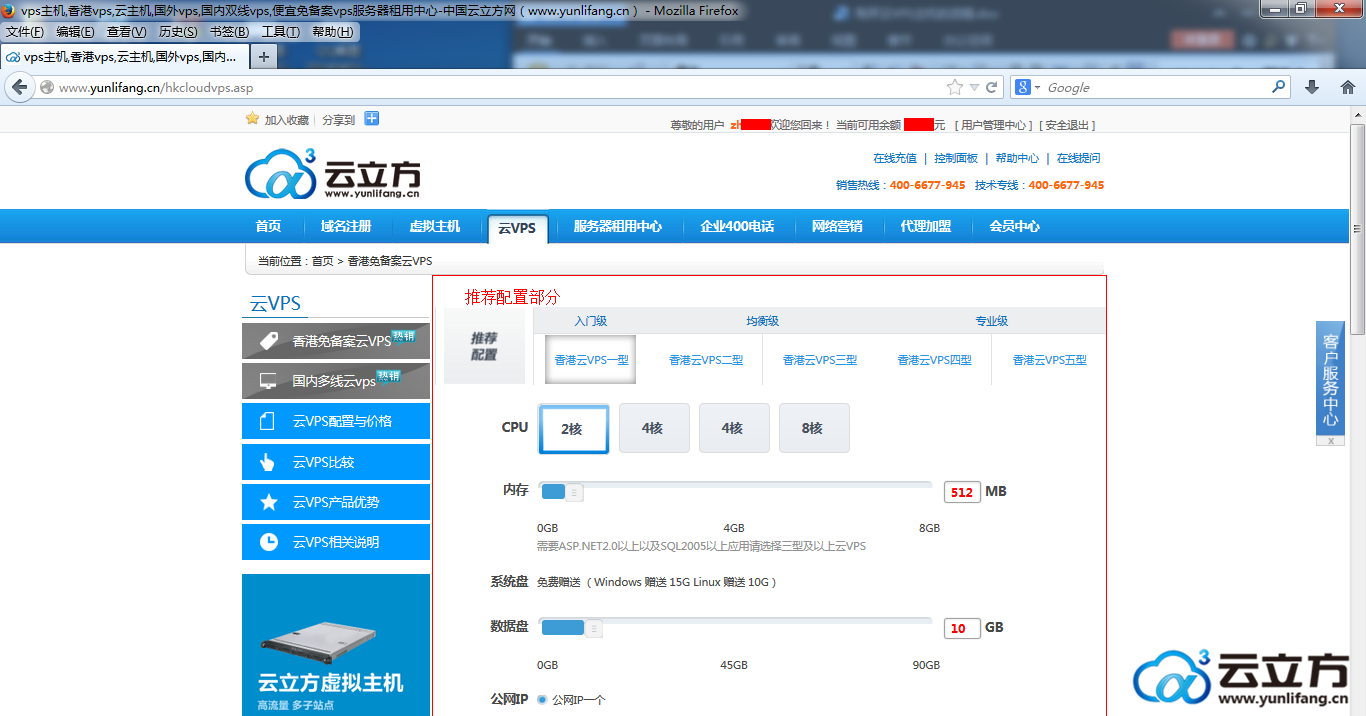1366x716 pixels.
Task: Open 网络营销 in the navigation bar
Action: (x=837, y=226)
